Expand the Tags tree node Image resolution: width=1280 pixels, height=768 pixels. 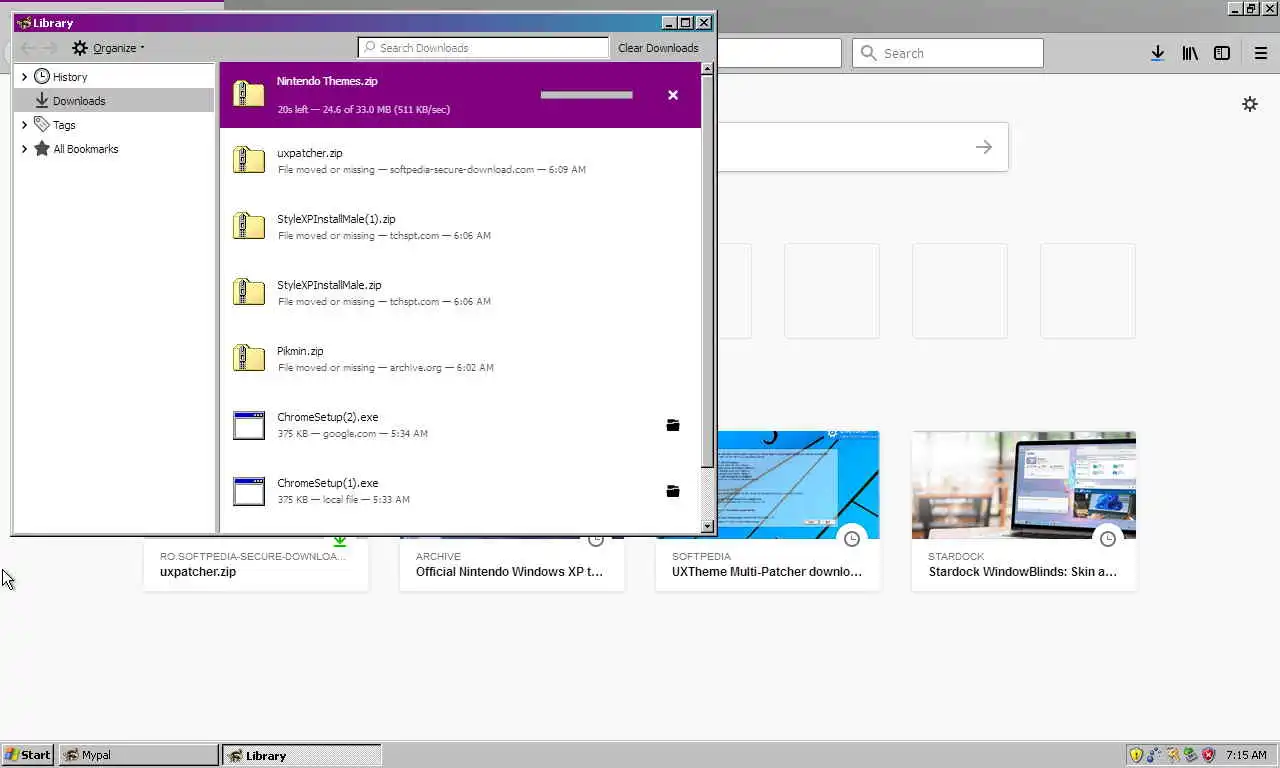(24, 125)
